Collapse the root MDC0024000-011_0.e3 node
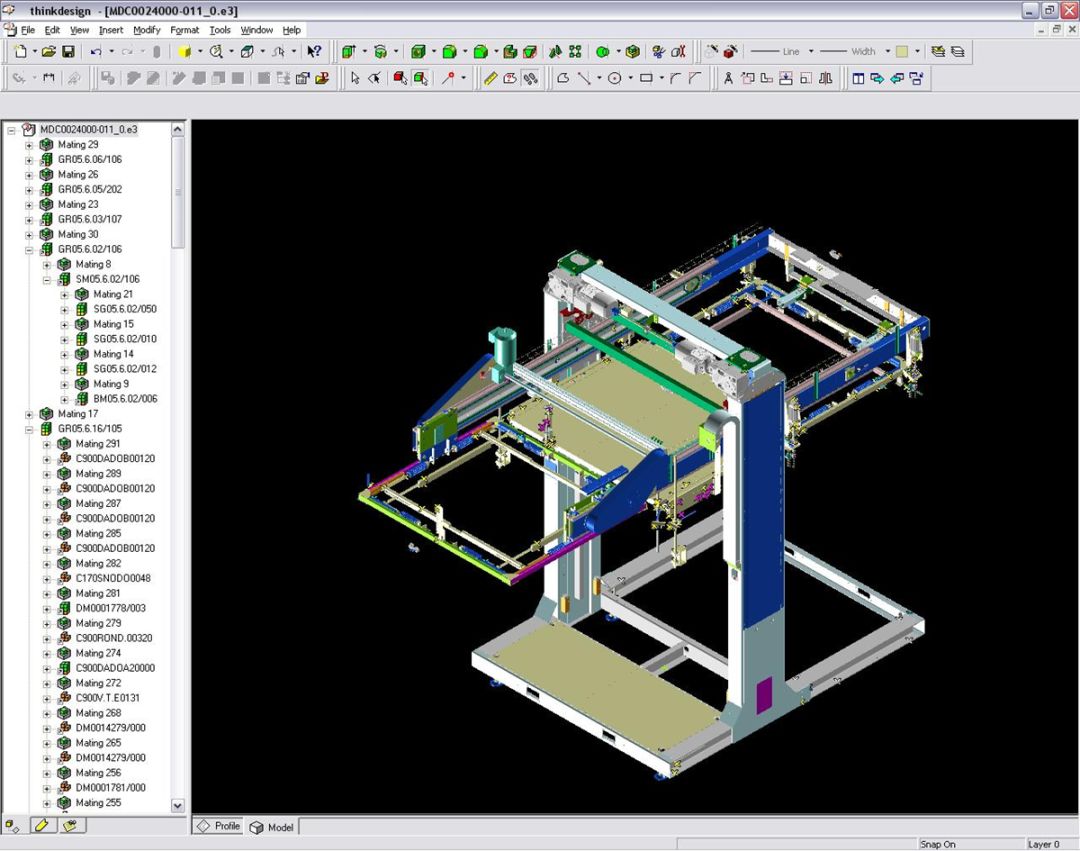Viewport: 1080px width, 851px height. click(x=11, y=130)
